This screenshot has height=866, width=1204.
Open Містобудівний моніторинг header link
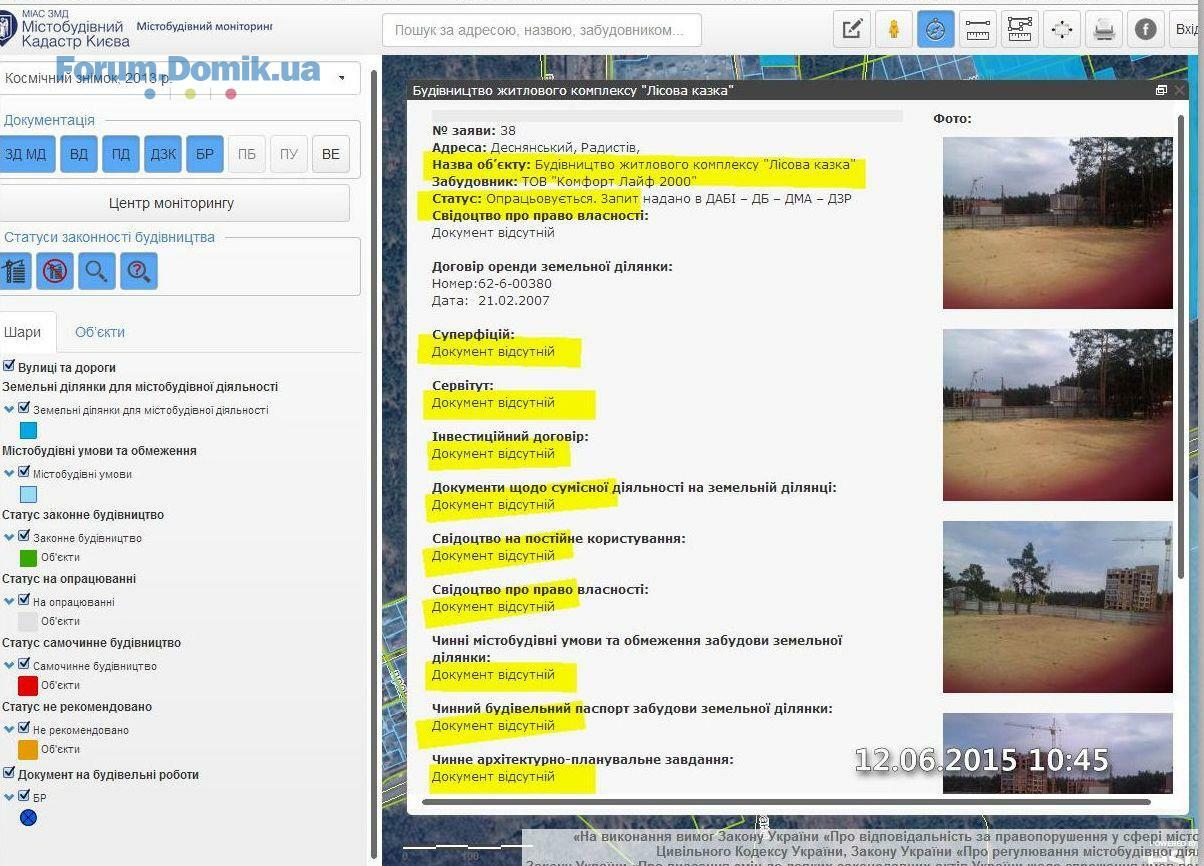[205, 26]
